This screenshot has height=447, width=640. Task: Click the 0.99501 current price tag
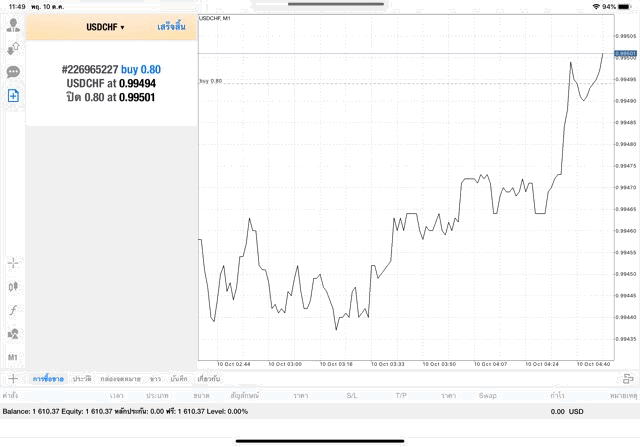pyautogui.click(x=625, y=53)
